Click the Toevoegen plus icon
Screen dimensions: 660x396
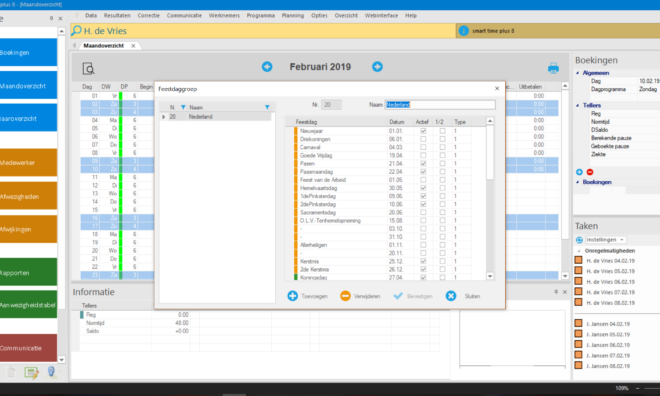(x=293, y=296)
